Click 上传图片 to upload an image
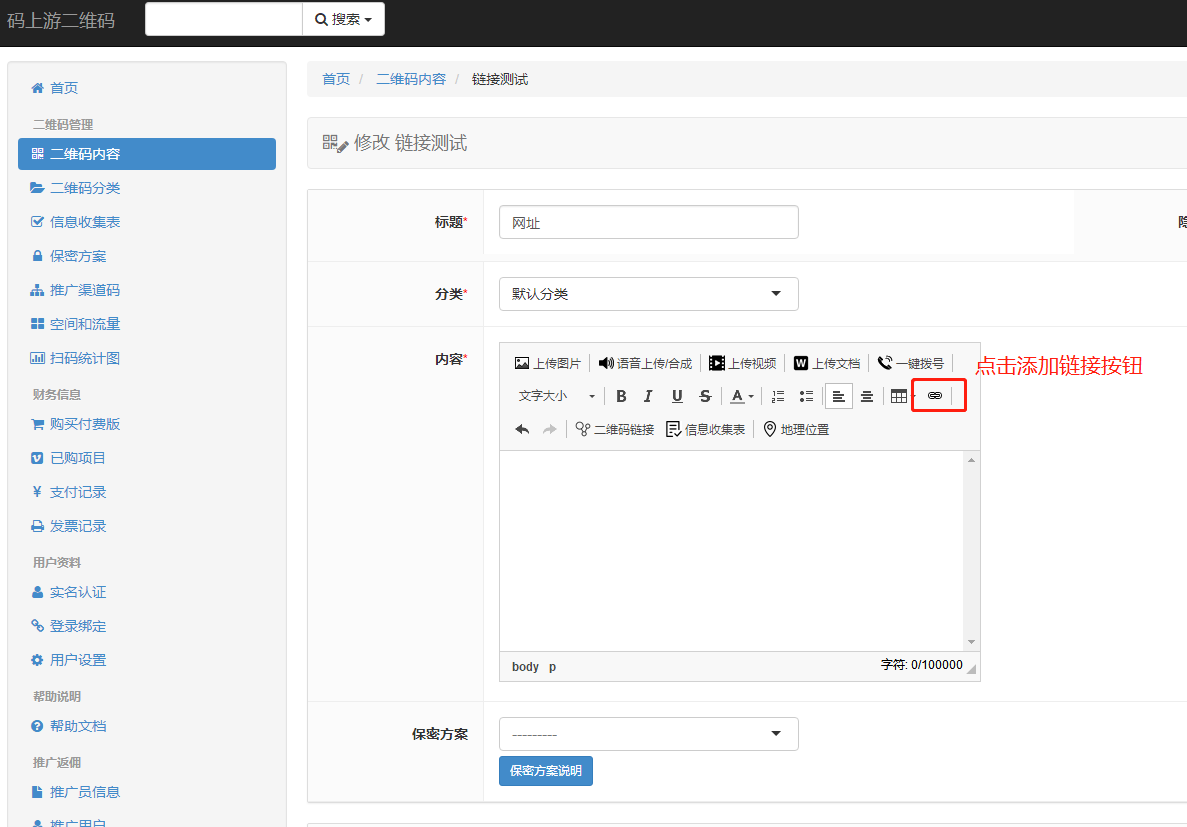The image size is (1187, 827). tap(547, 363)
